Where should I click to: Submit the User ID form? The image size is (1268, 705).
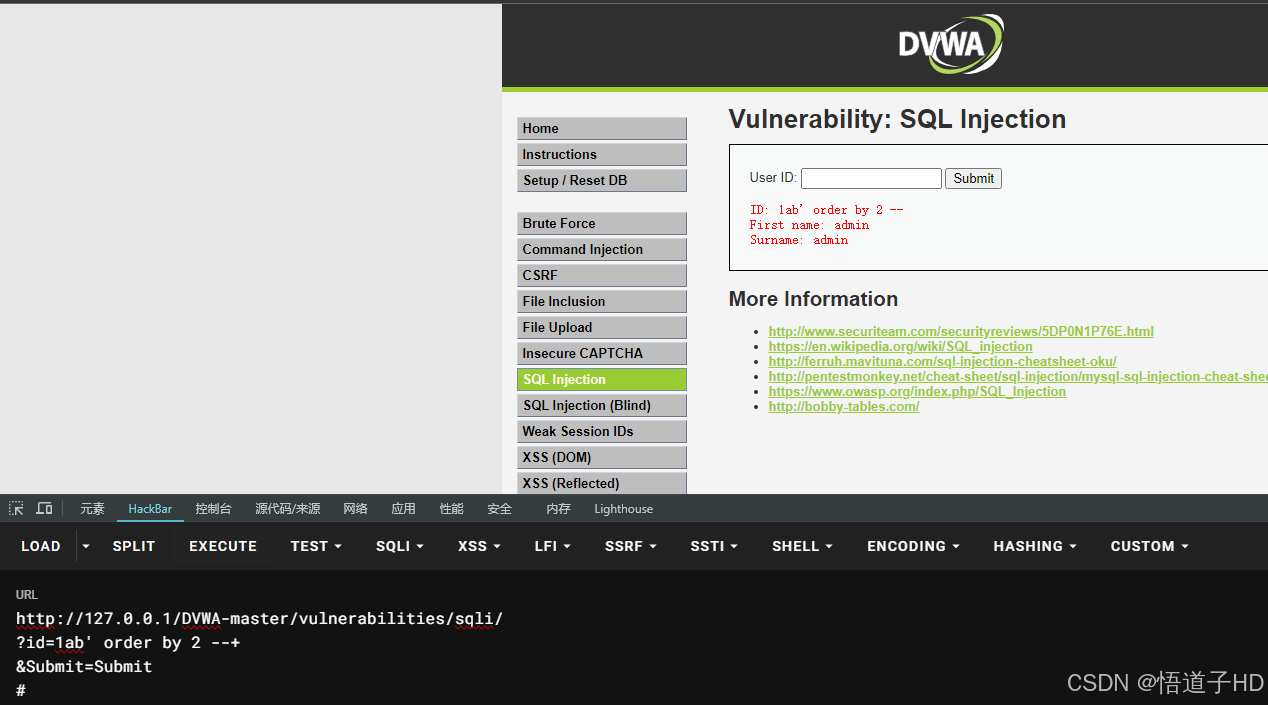pos(973,178)
